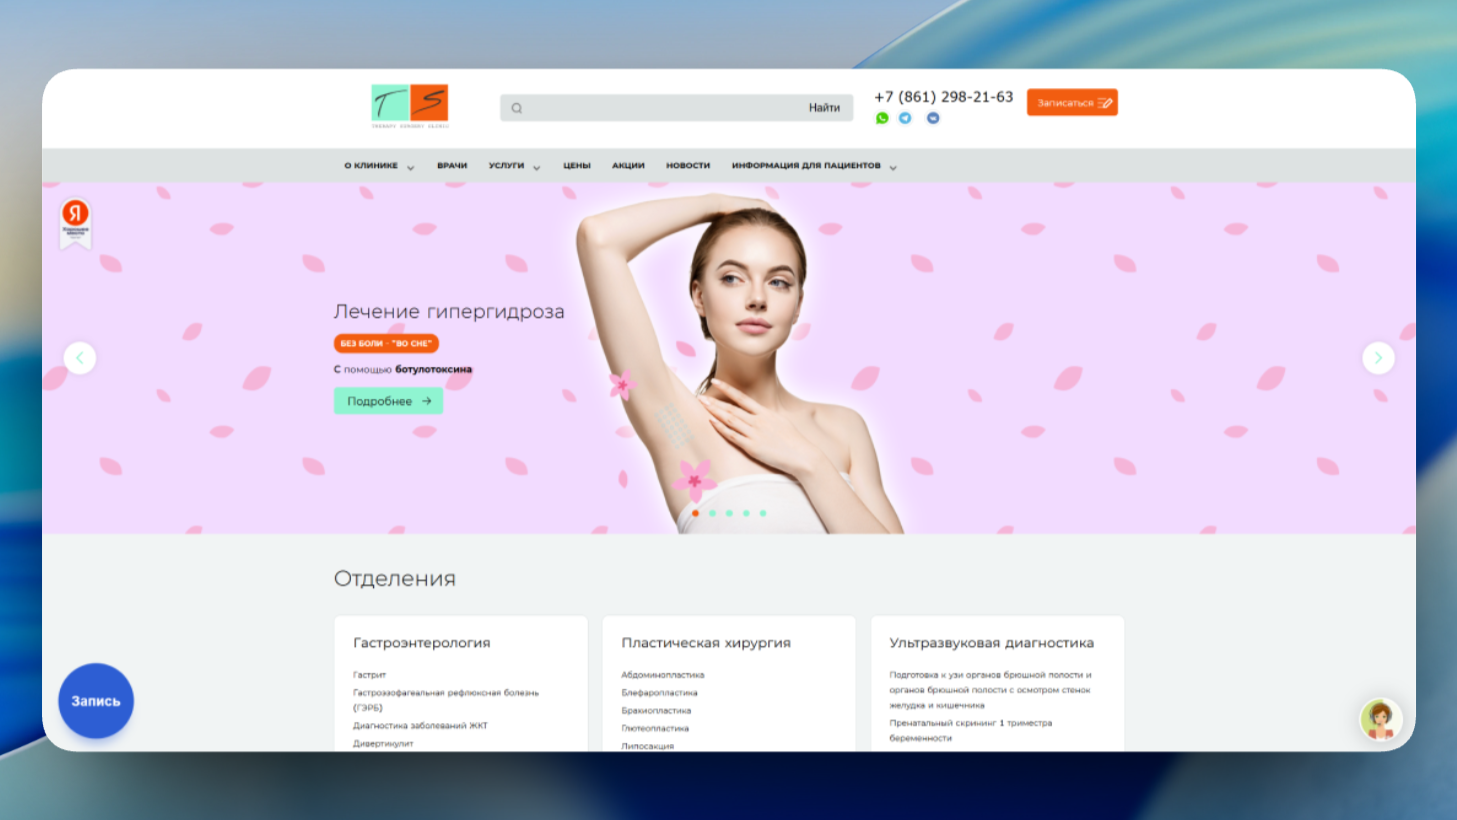Open the Абдоминопластика link

coord(663,675)
